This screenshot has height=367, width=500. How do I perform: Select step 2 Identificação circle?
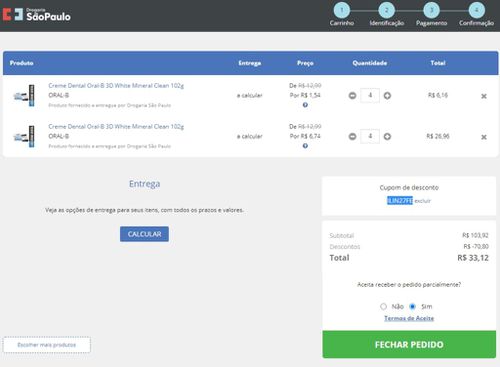pyautogui.click(x=387, y=10)
